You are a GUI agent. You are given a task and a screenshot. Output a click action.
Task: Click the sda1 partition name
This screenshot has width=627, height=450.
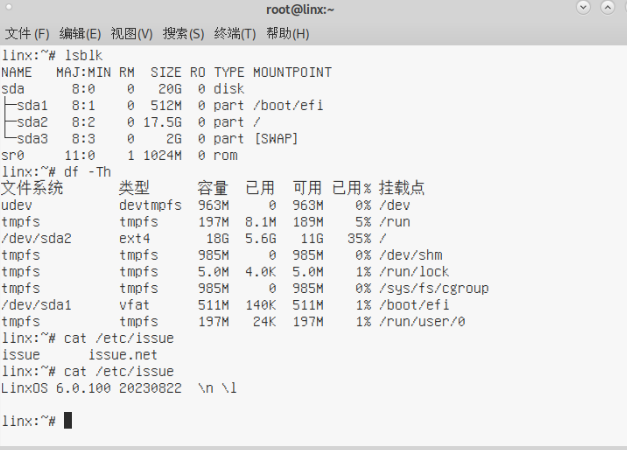[x=32, y=106]
